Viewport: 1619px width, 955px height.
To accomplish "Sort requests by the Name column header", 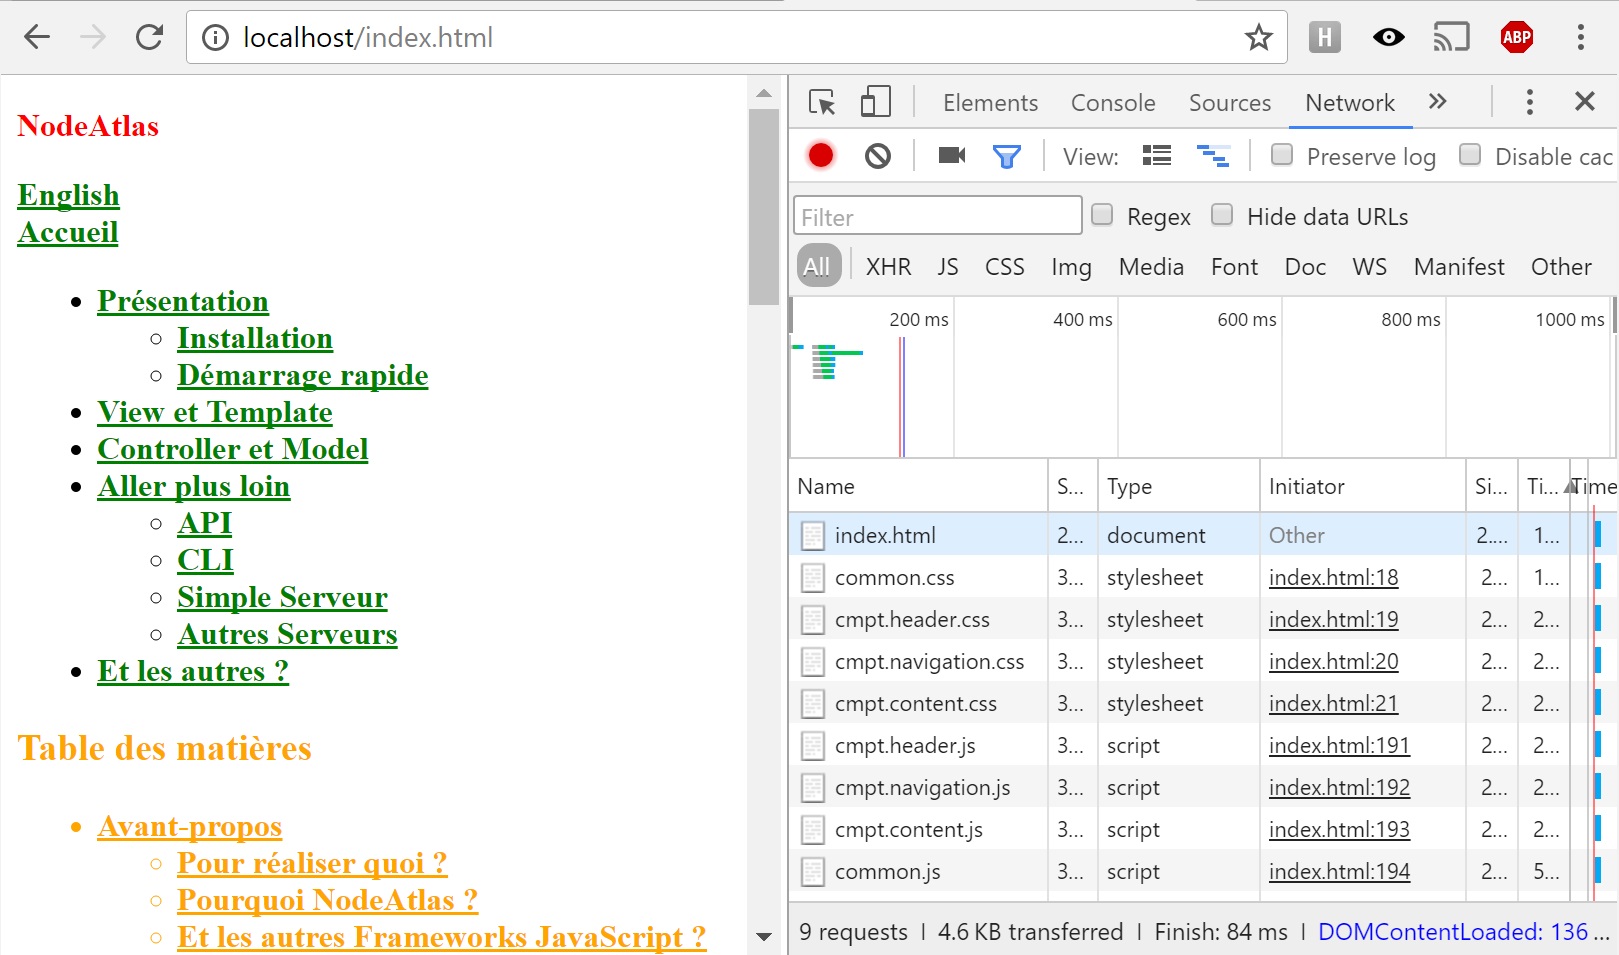I will click(918, 487).
